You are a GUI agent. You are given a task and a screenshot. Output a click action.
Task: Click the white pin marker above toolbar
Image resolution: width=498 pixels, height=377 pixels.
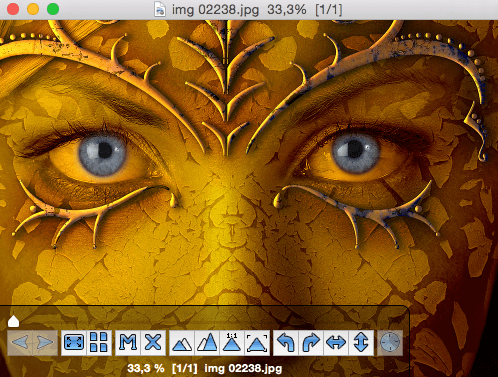point(13,321)
